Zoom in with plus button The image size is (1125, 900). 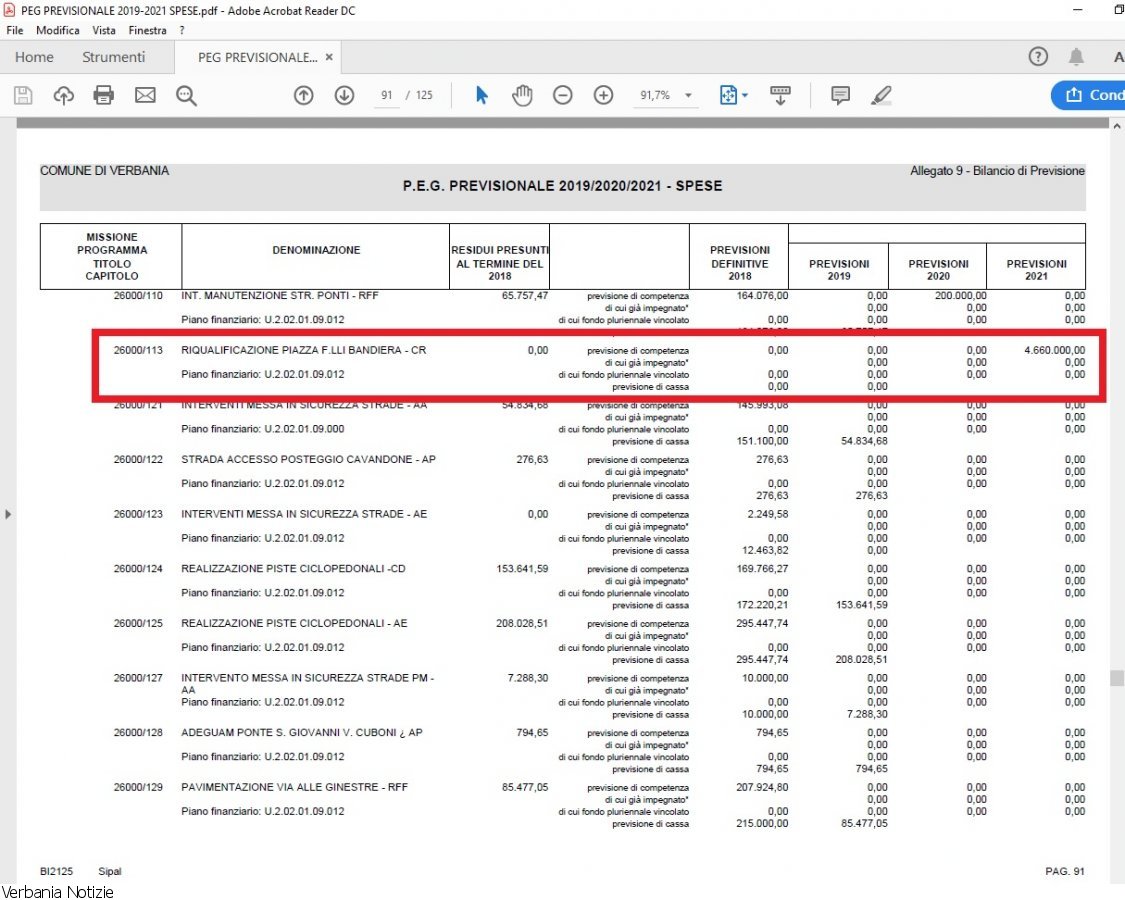coord(603,95)
